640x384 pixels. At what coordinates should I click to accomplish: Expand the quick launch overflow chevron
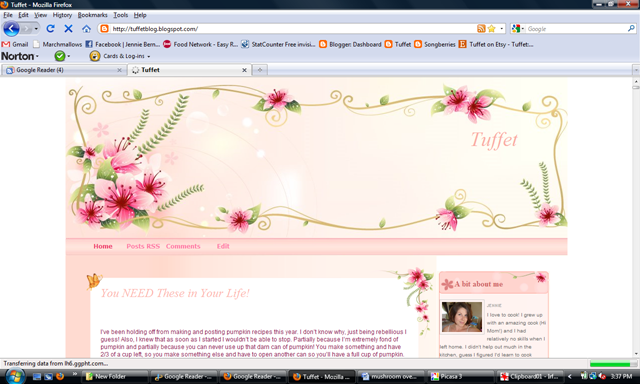[x=75, y=373]
